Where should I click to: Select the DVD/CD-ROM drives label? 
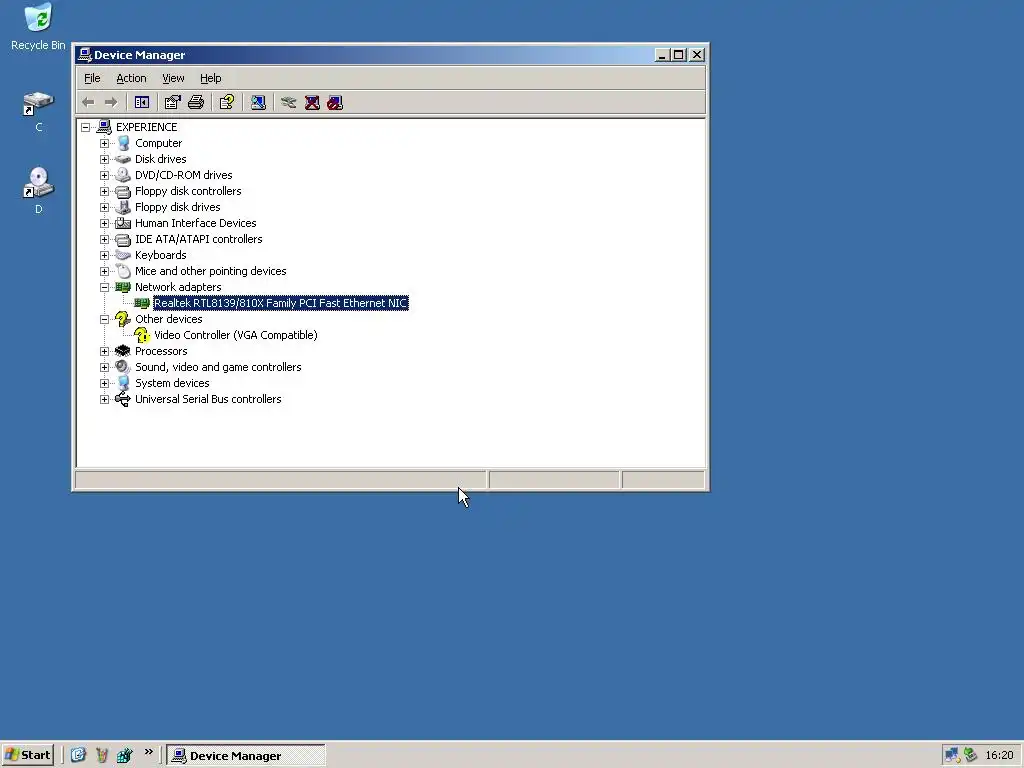[x=184, y=175]
